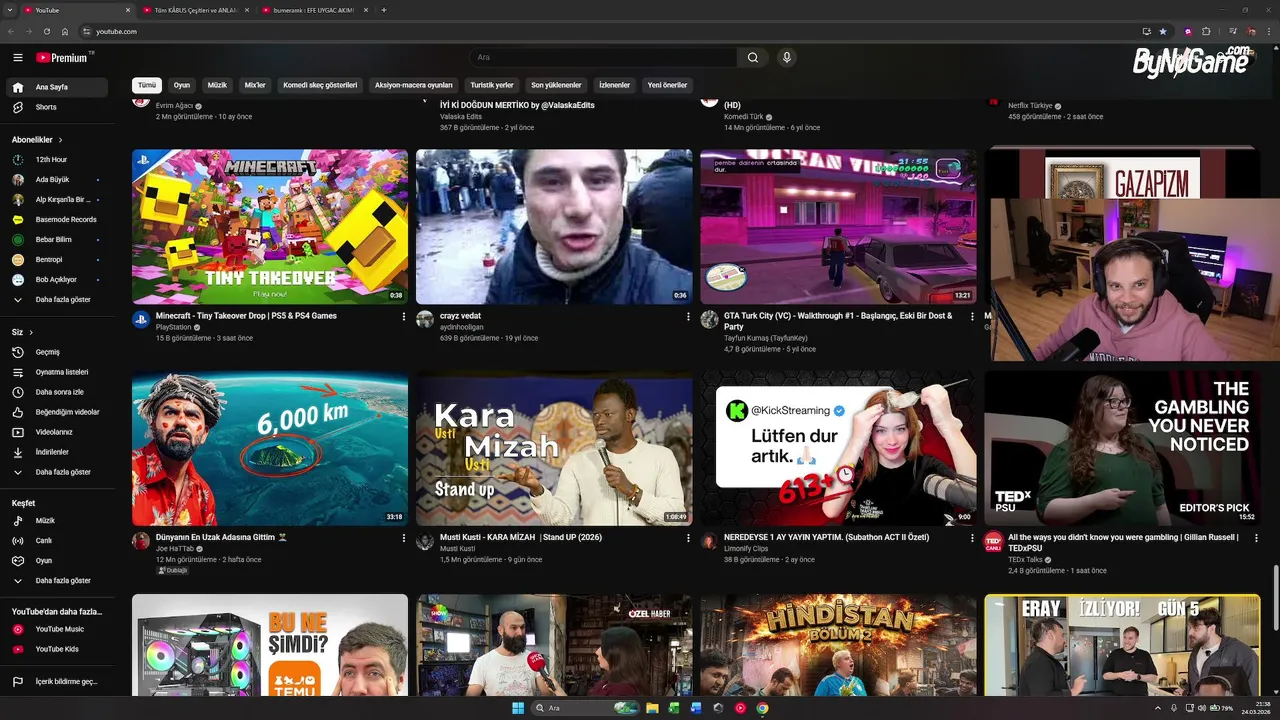The height and width of the screenshot is (720, 1280).
Task: Play Kara Mizah Stand up thumbnail
Action: 554,449
